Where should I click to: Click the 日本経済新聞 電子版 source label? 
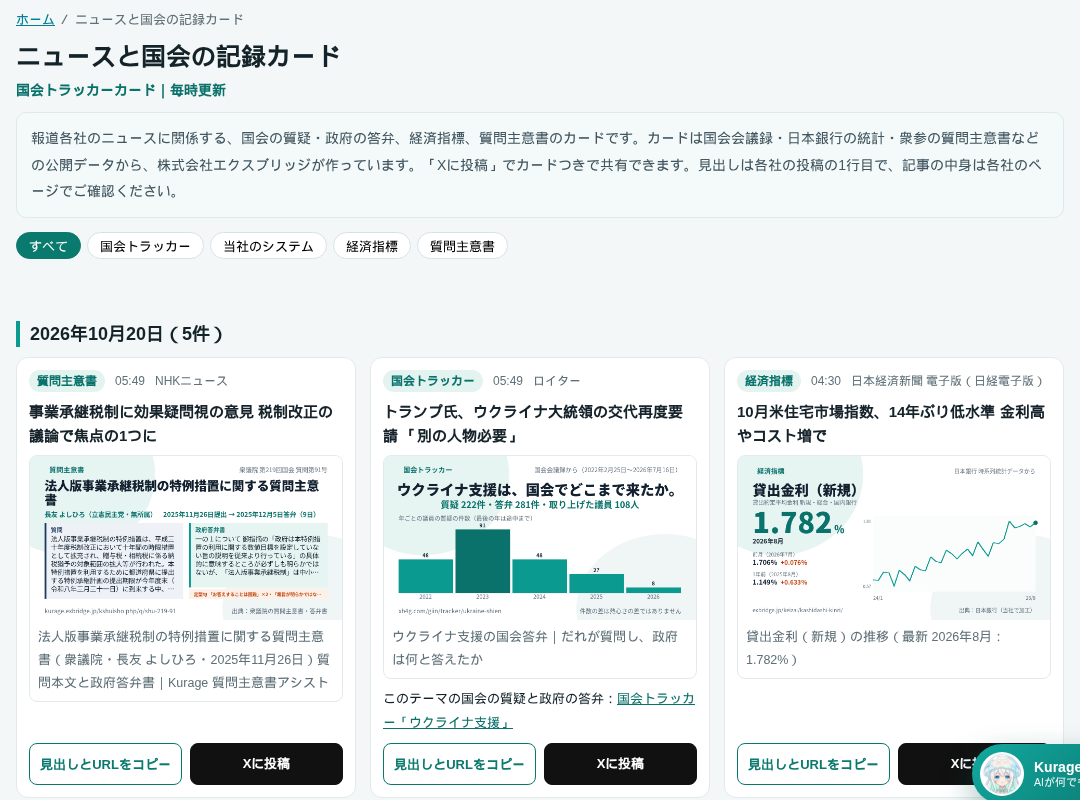(x=947, y=380)
